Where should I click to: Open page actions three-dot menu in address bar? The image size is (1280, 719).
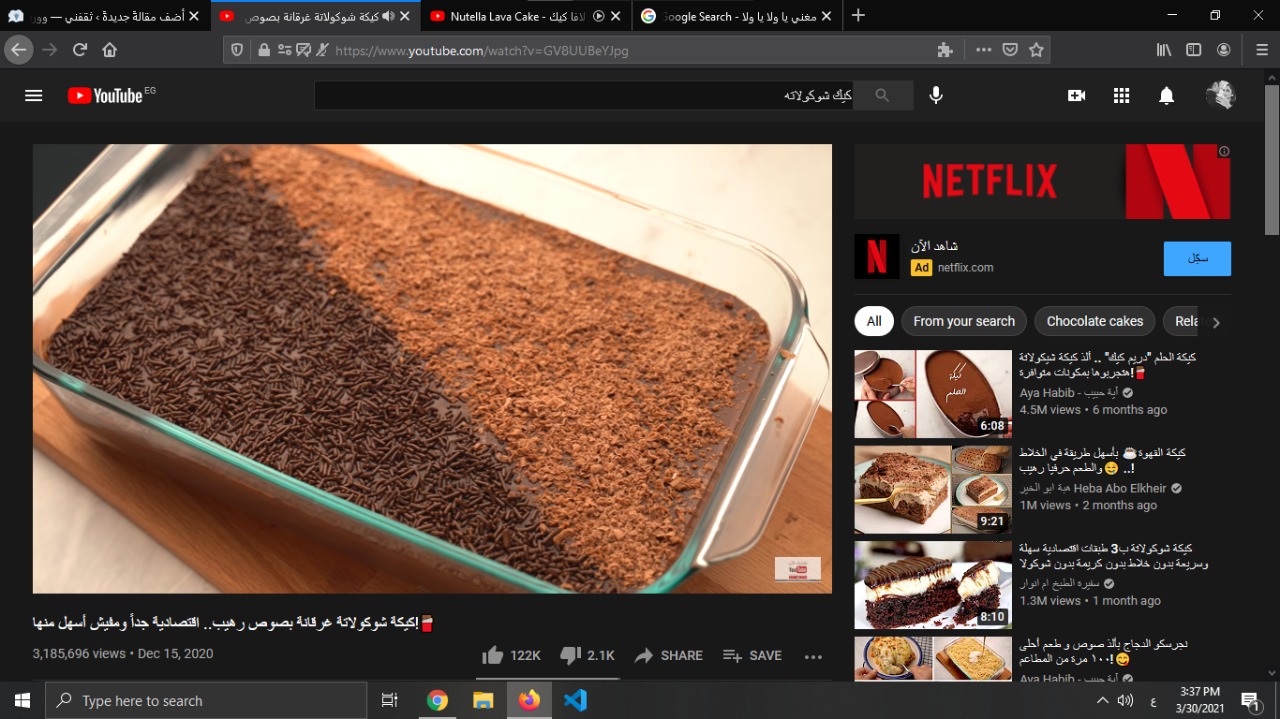[x=984, y=50]
